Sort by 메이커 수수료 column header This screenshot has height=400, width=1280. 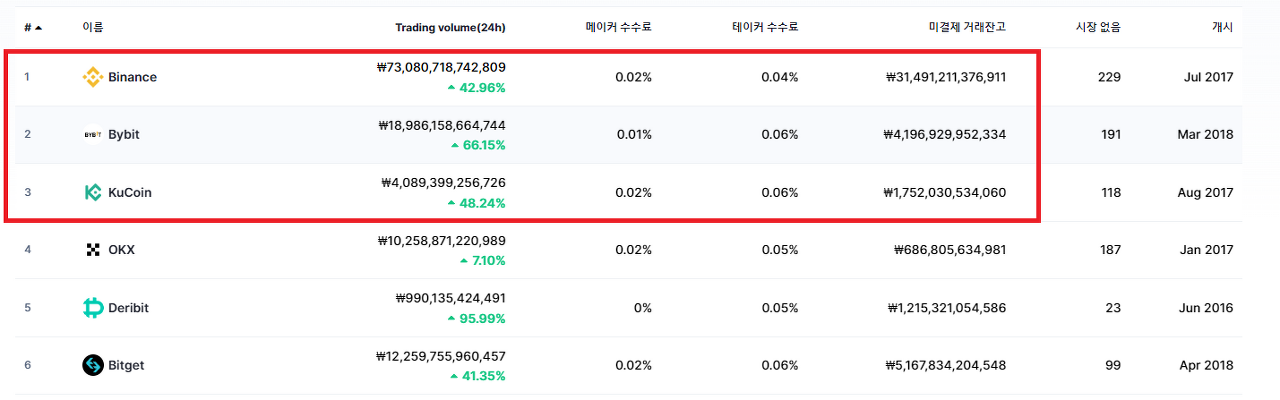click(619, 27)
